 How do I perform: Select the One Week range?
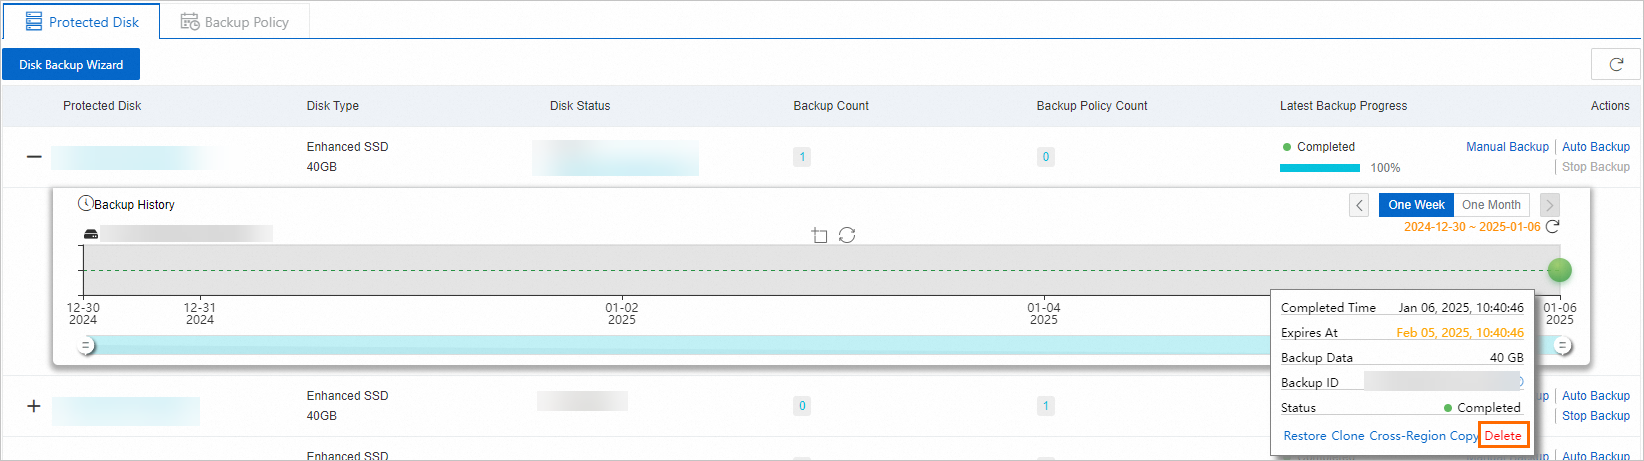point(1416,205)
